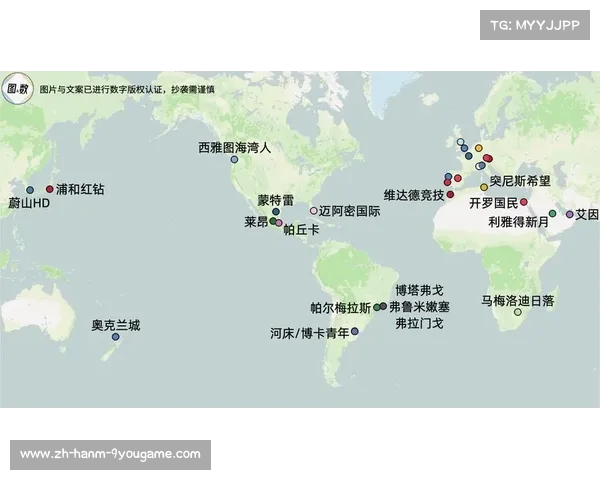Select the dark marker beside 弗鲁米嫩塞
Viewport: 600px width, 480px height.
pyautogui.click(x=383, y=306)
